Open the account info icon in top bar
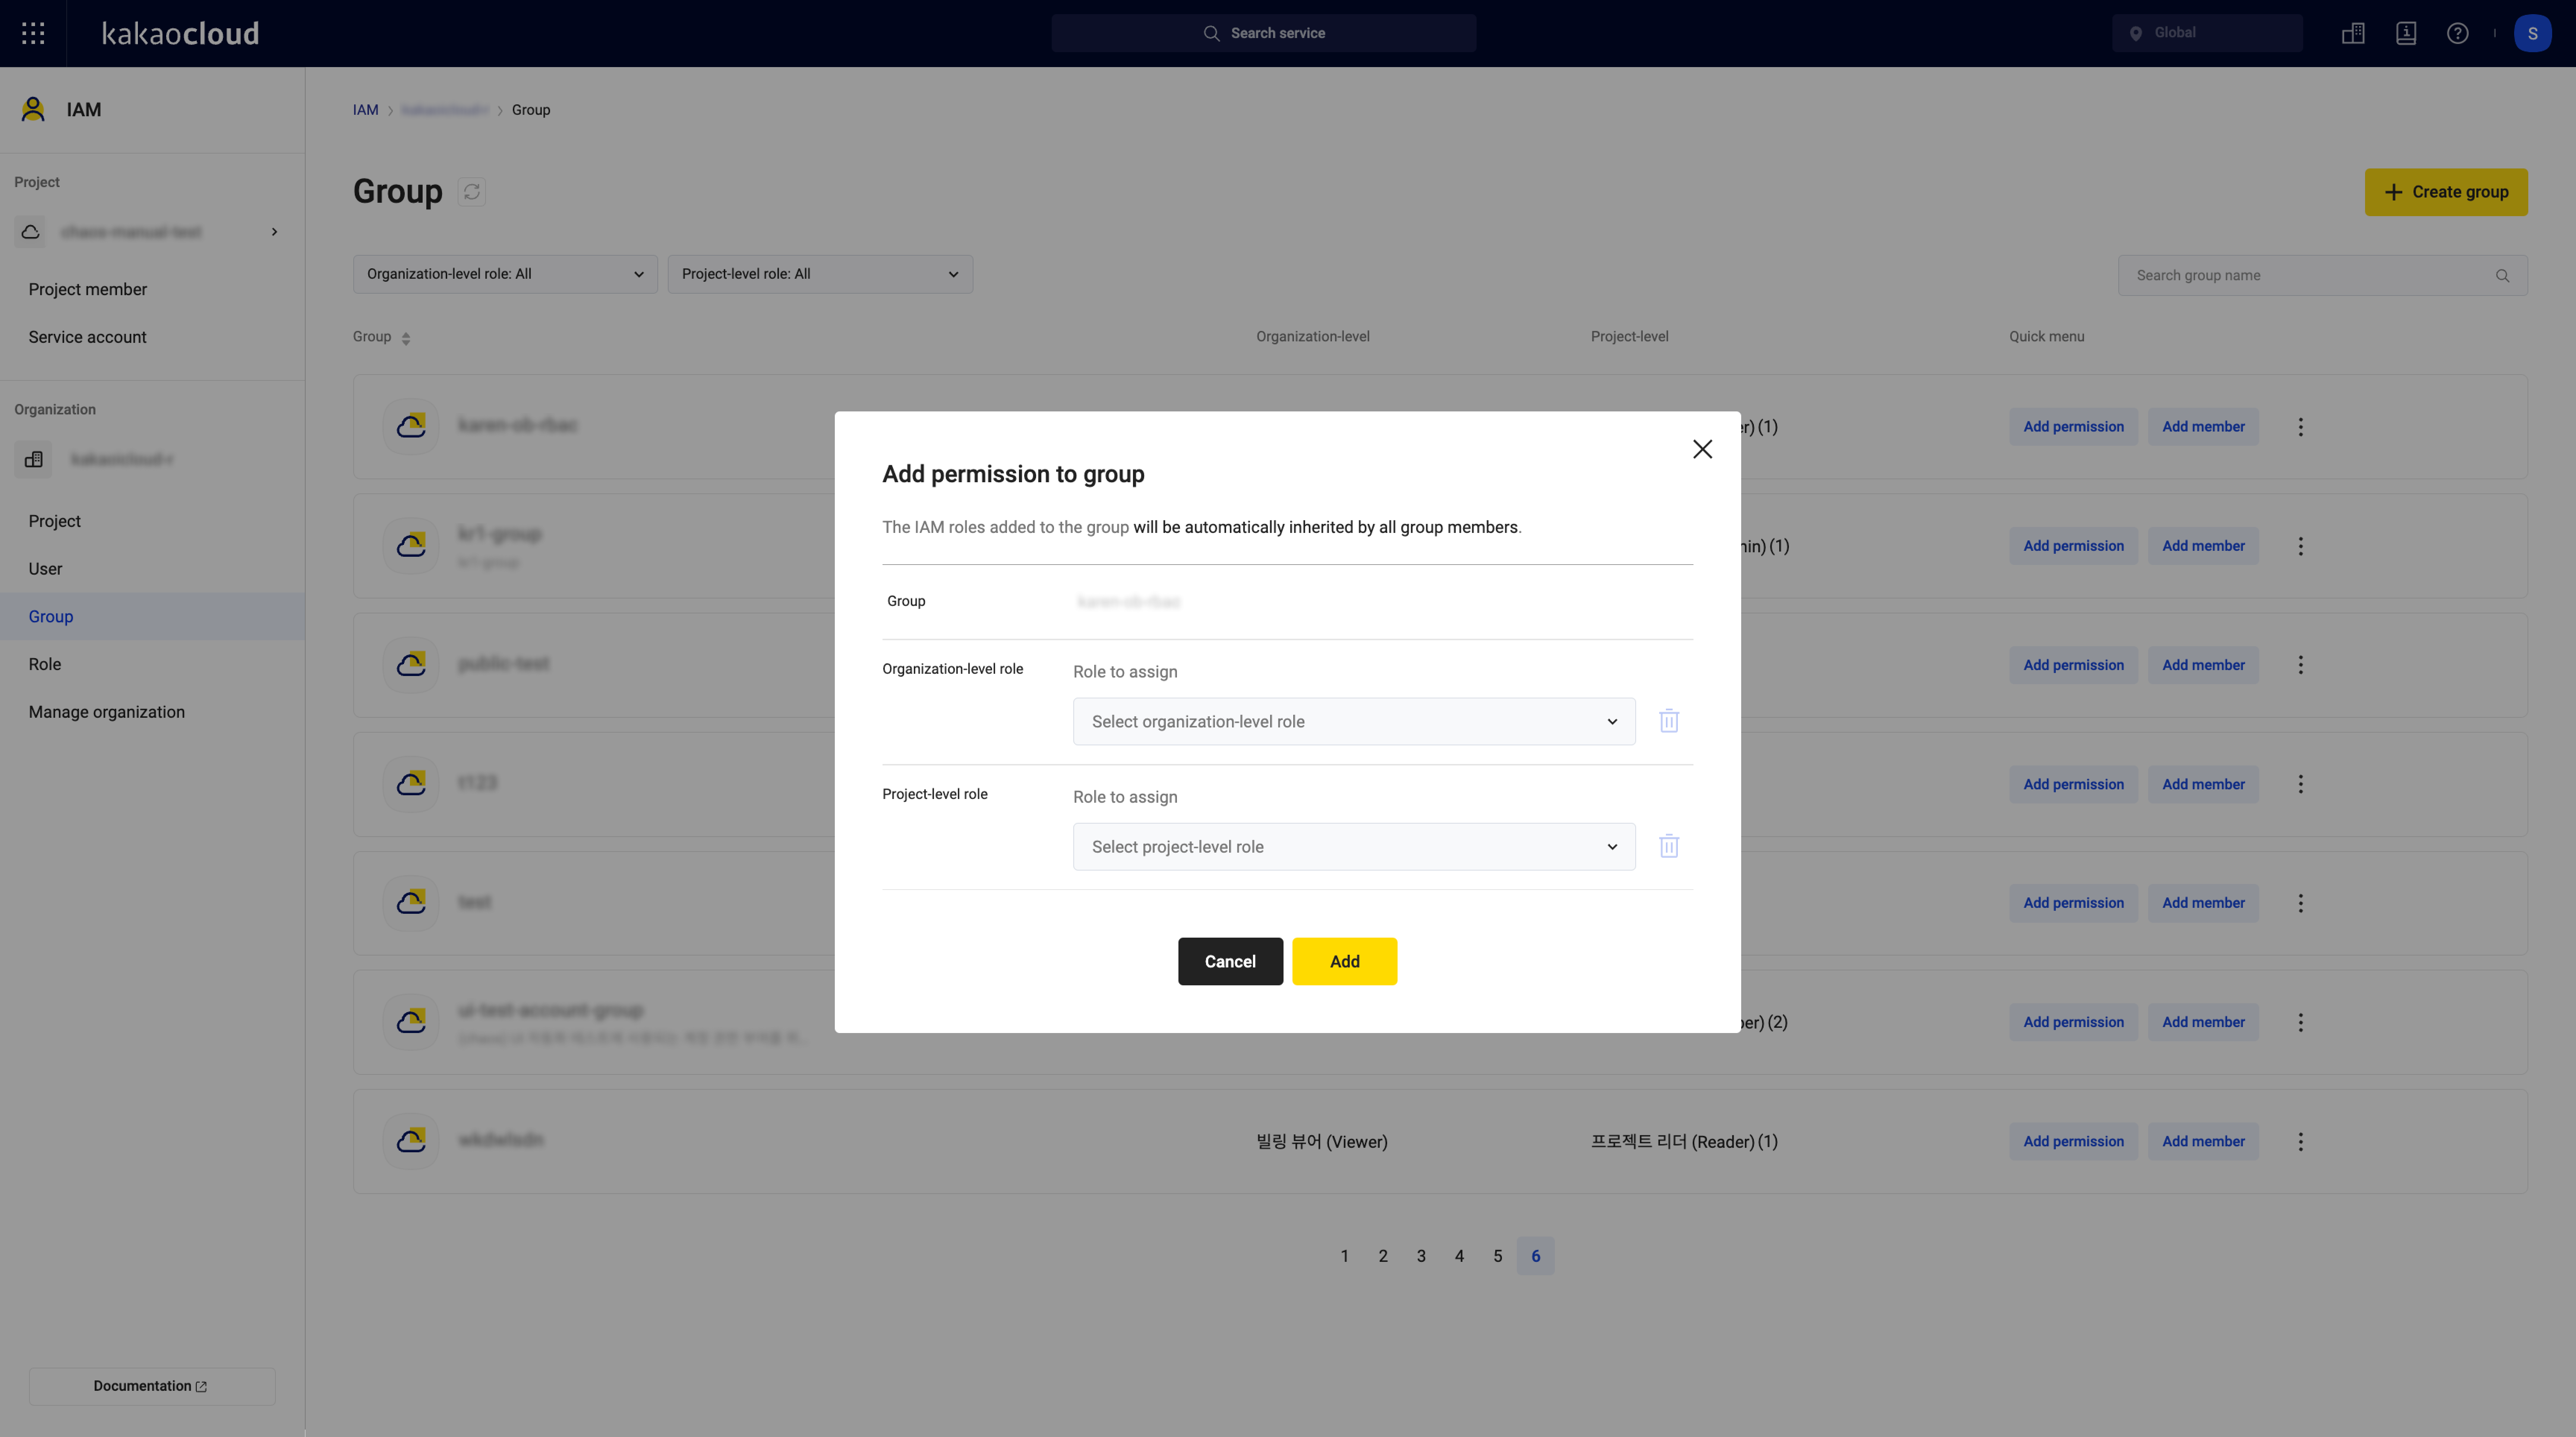Viewport: 2576px width, 1437px height. click(x=2406, y=33)
